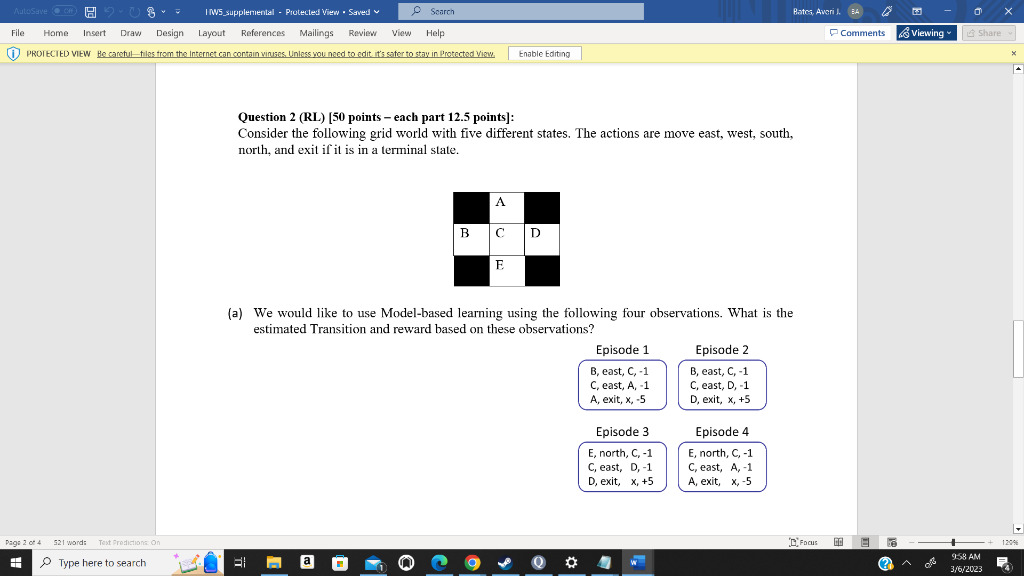Open the References ribbon tab

262,32
